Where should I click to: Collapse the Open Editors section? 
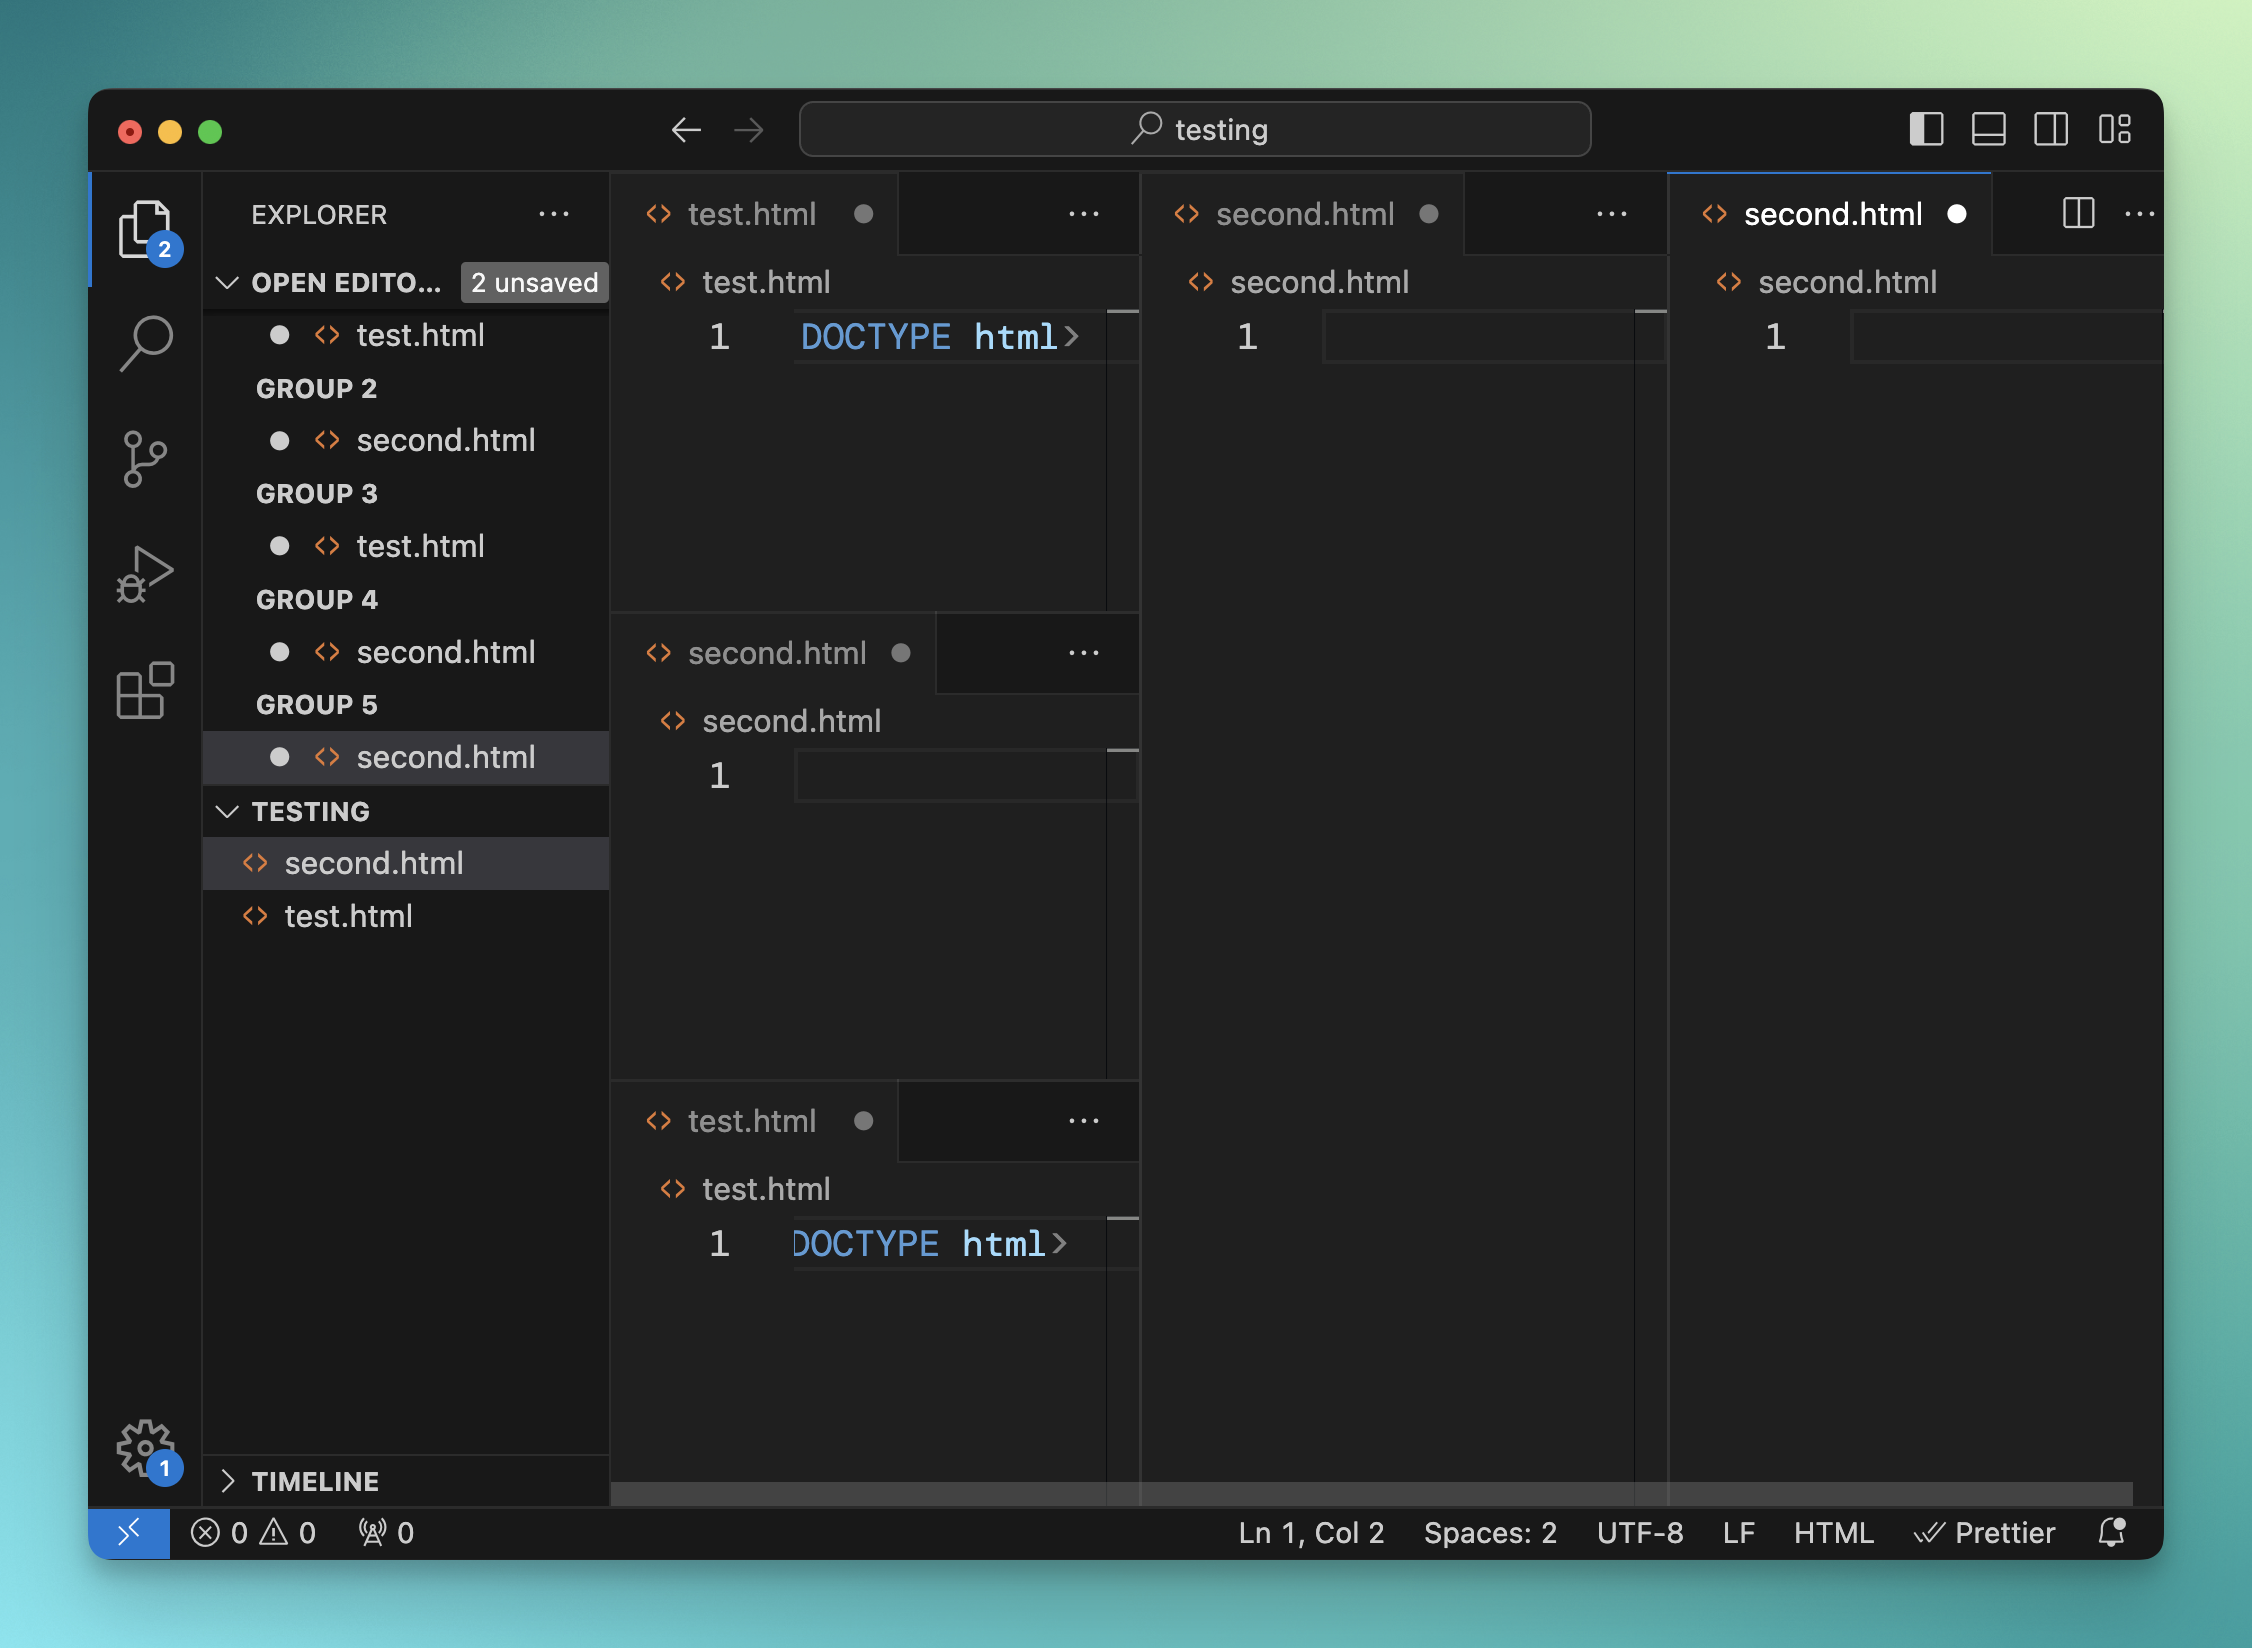pos(228,283)
